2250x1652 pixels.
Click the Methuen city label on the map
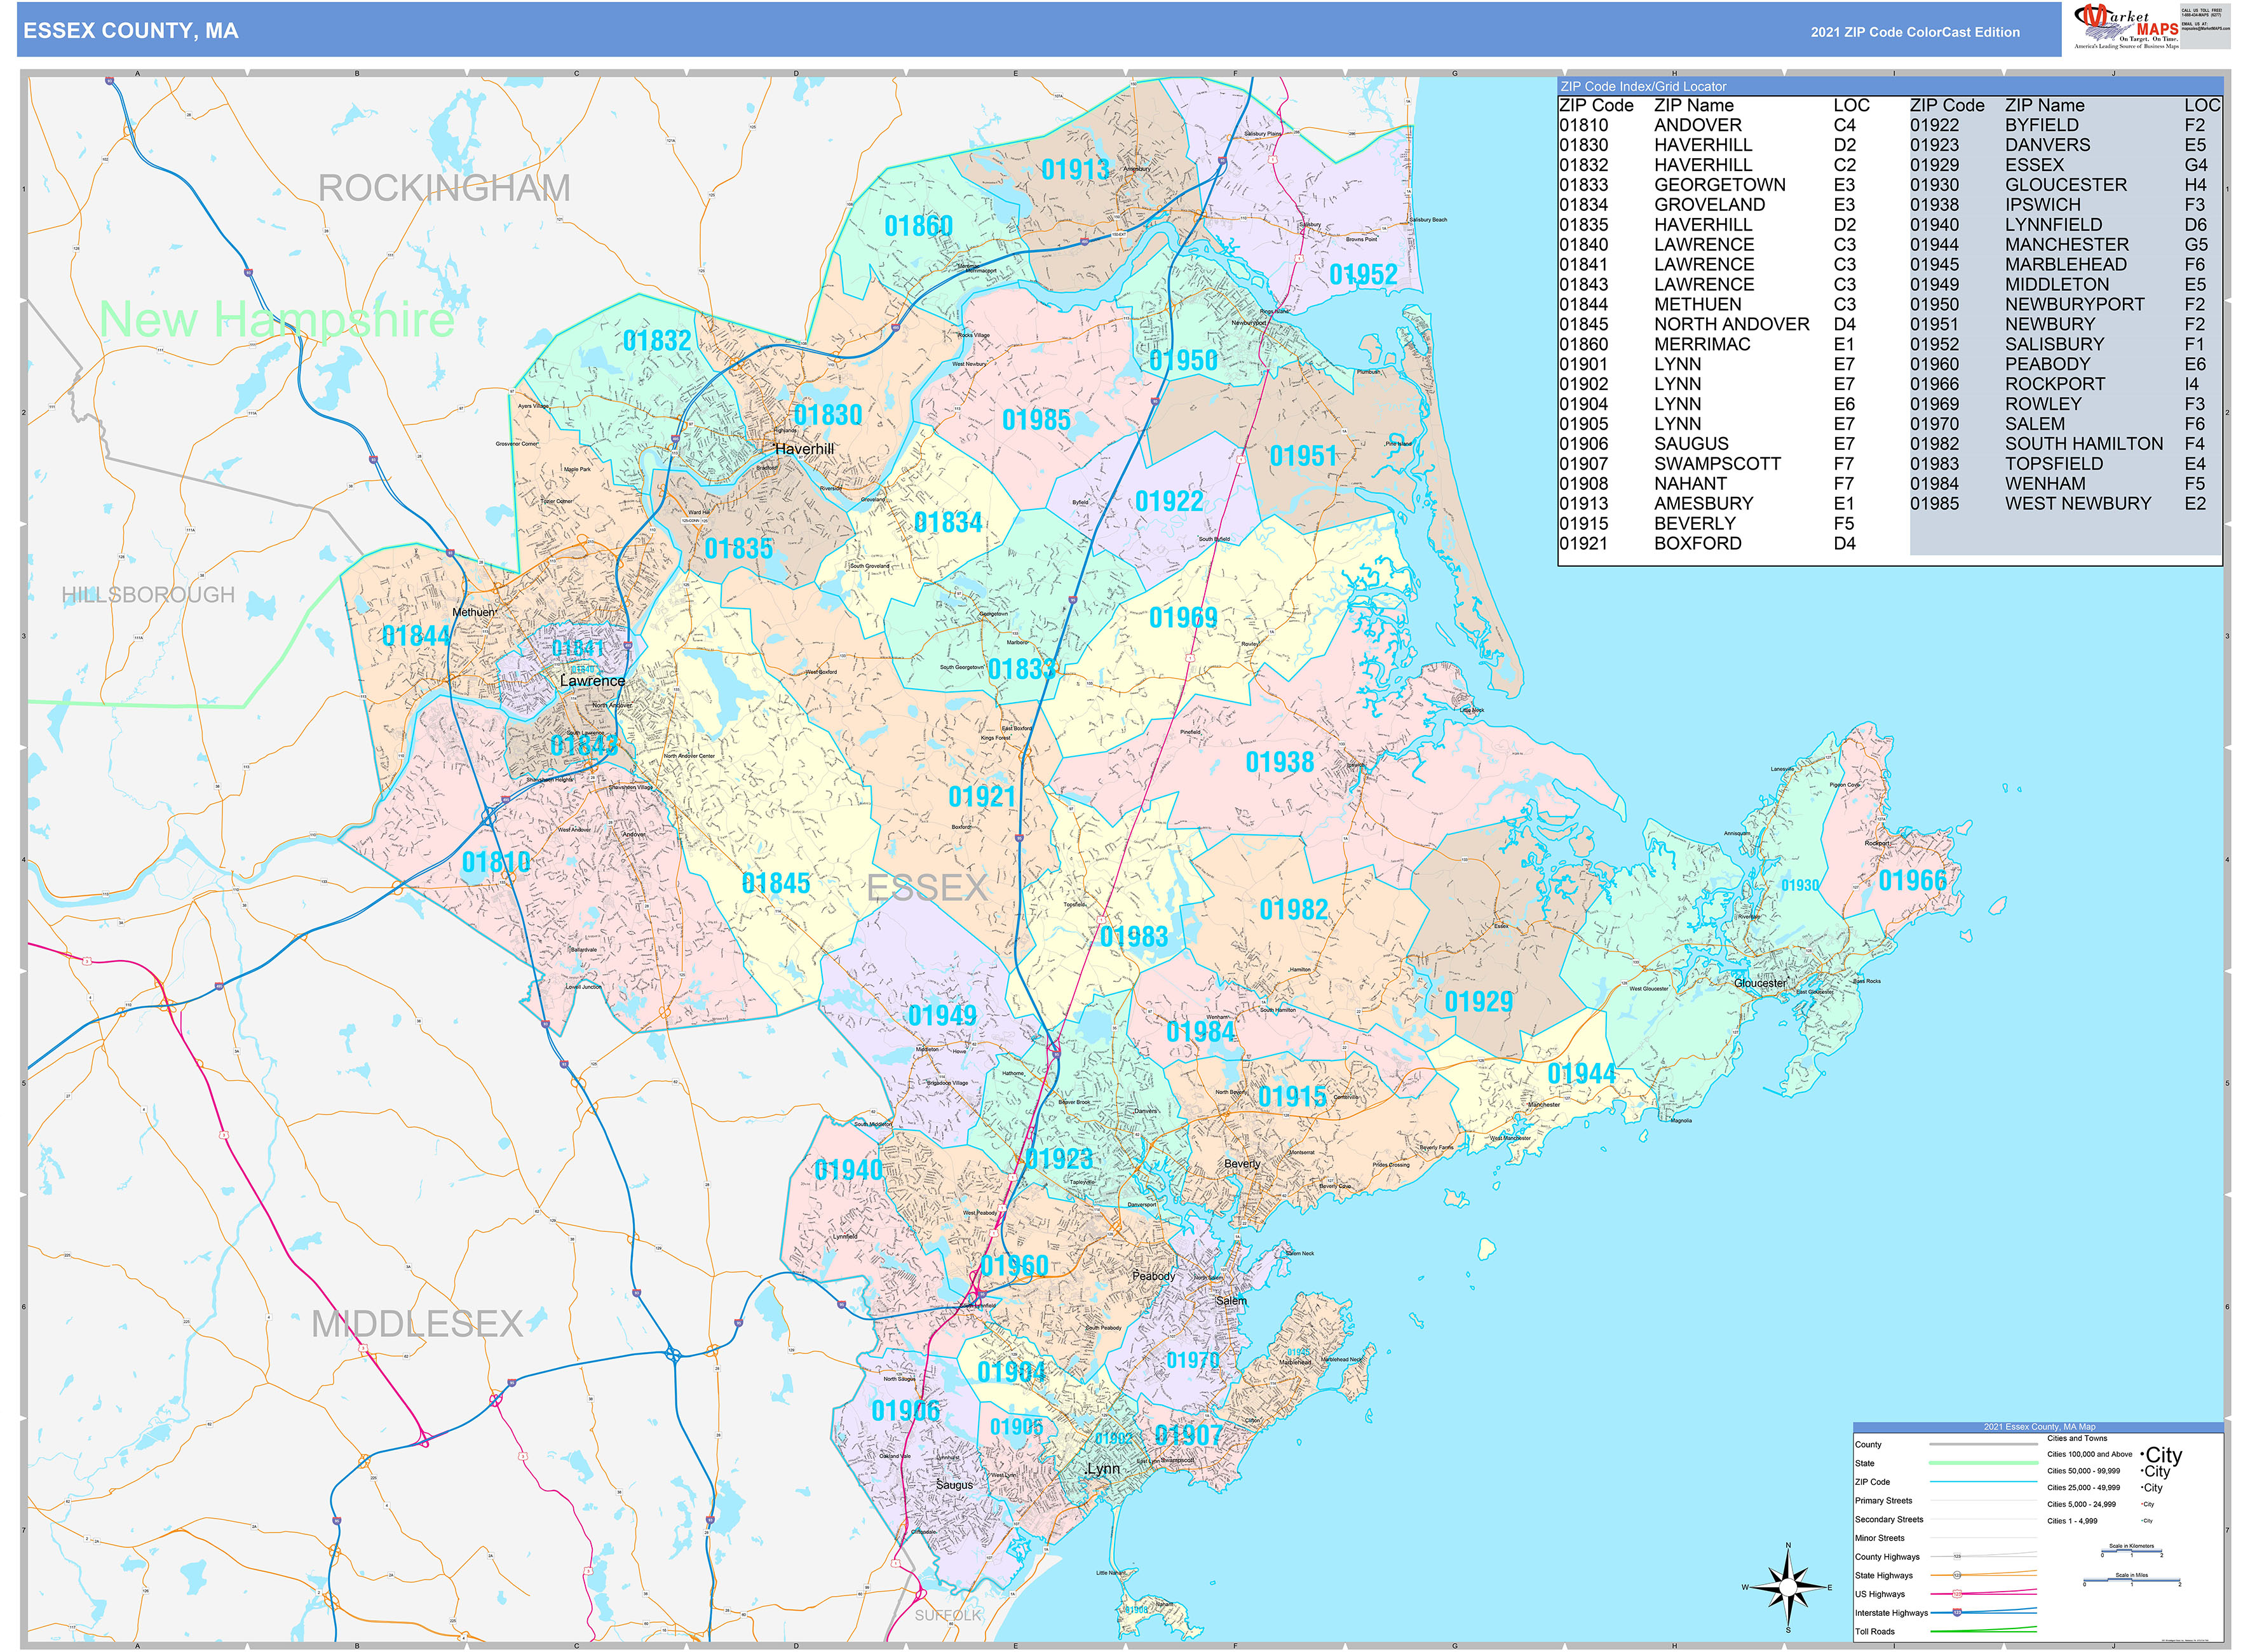pyautogui.click(x=474, y=612)
